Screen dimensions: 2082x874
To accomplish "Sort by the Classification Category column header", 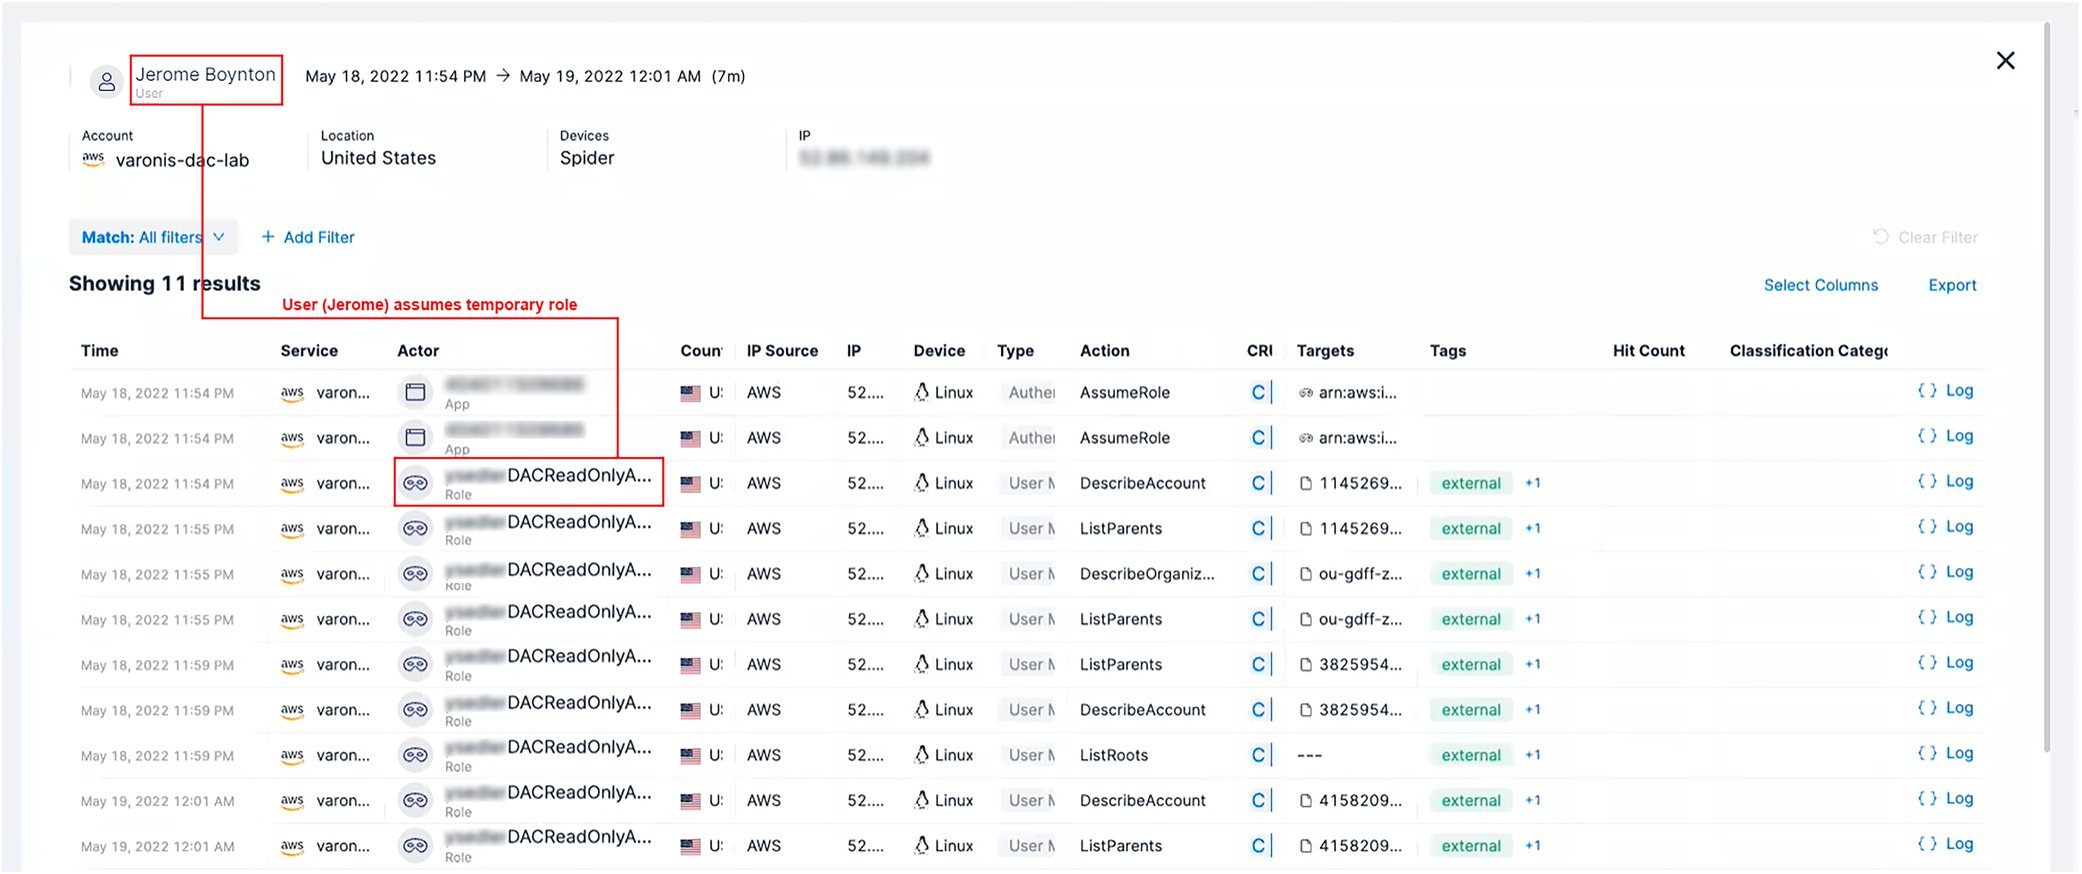I will (1809, 351).
